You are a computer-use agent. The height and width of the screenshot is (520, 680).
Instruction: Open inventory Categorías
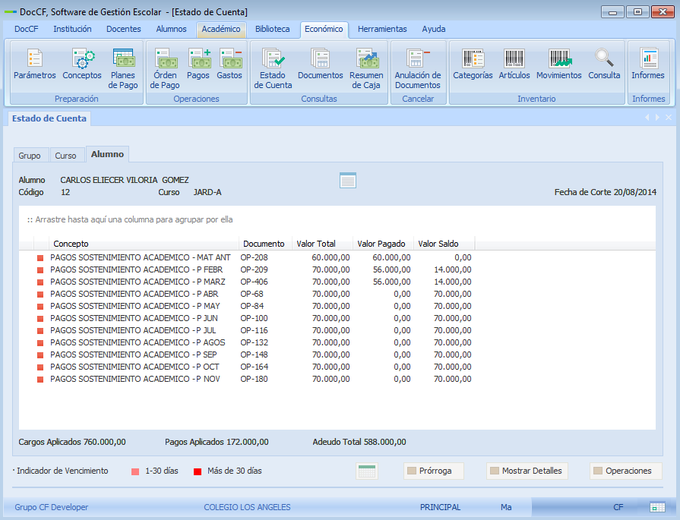(x=473, y=64)
